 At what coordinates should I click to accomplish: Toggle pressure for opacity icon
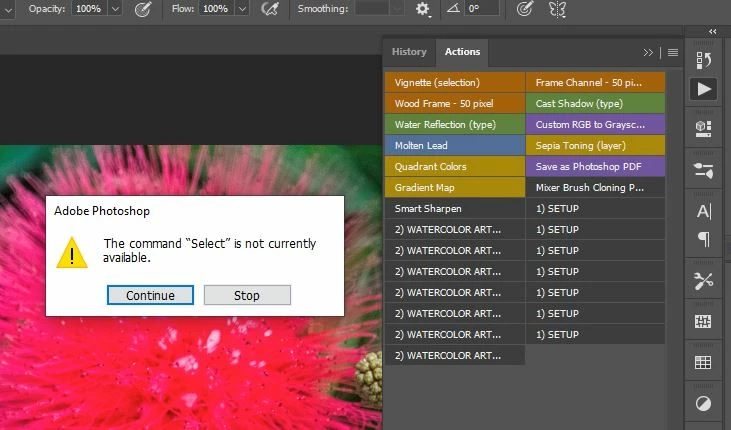coord(143,9)
